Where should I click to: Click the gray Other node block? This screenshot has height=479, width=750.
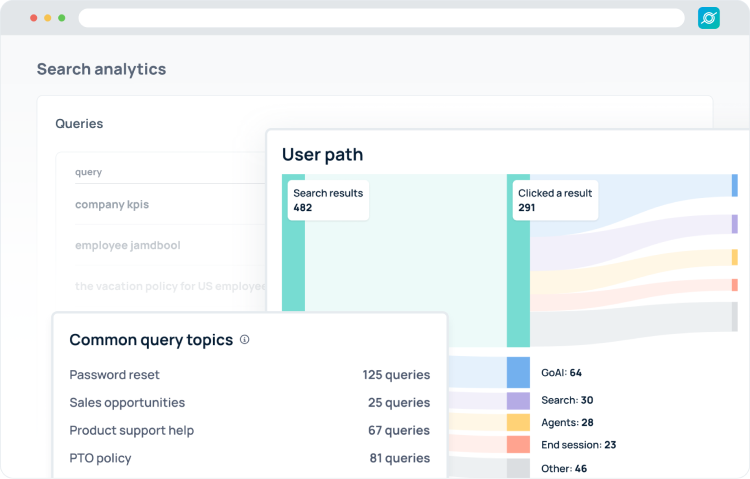click(x=518, y=468)
